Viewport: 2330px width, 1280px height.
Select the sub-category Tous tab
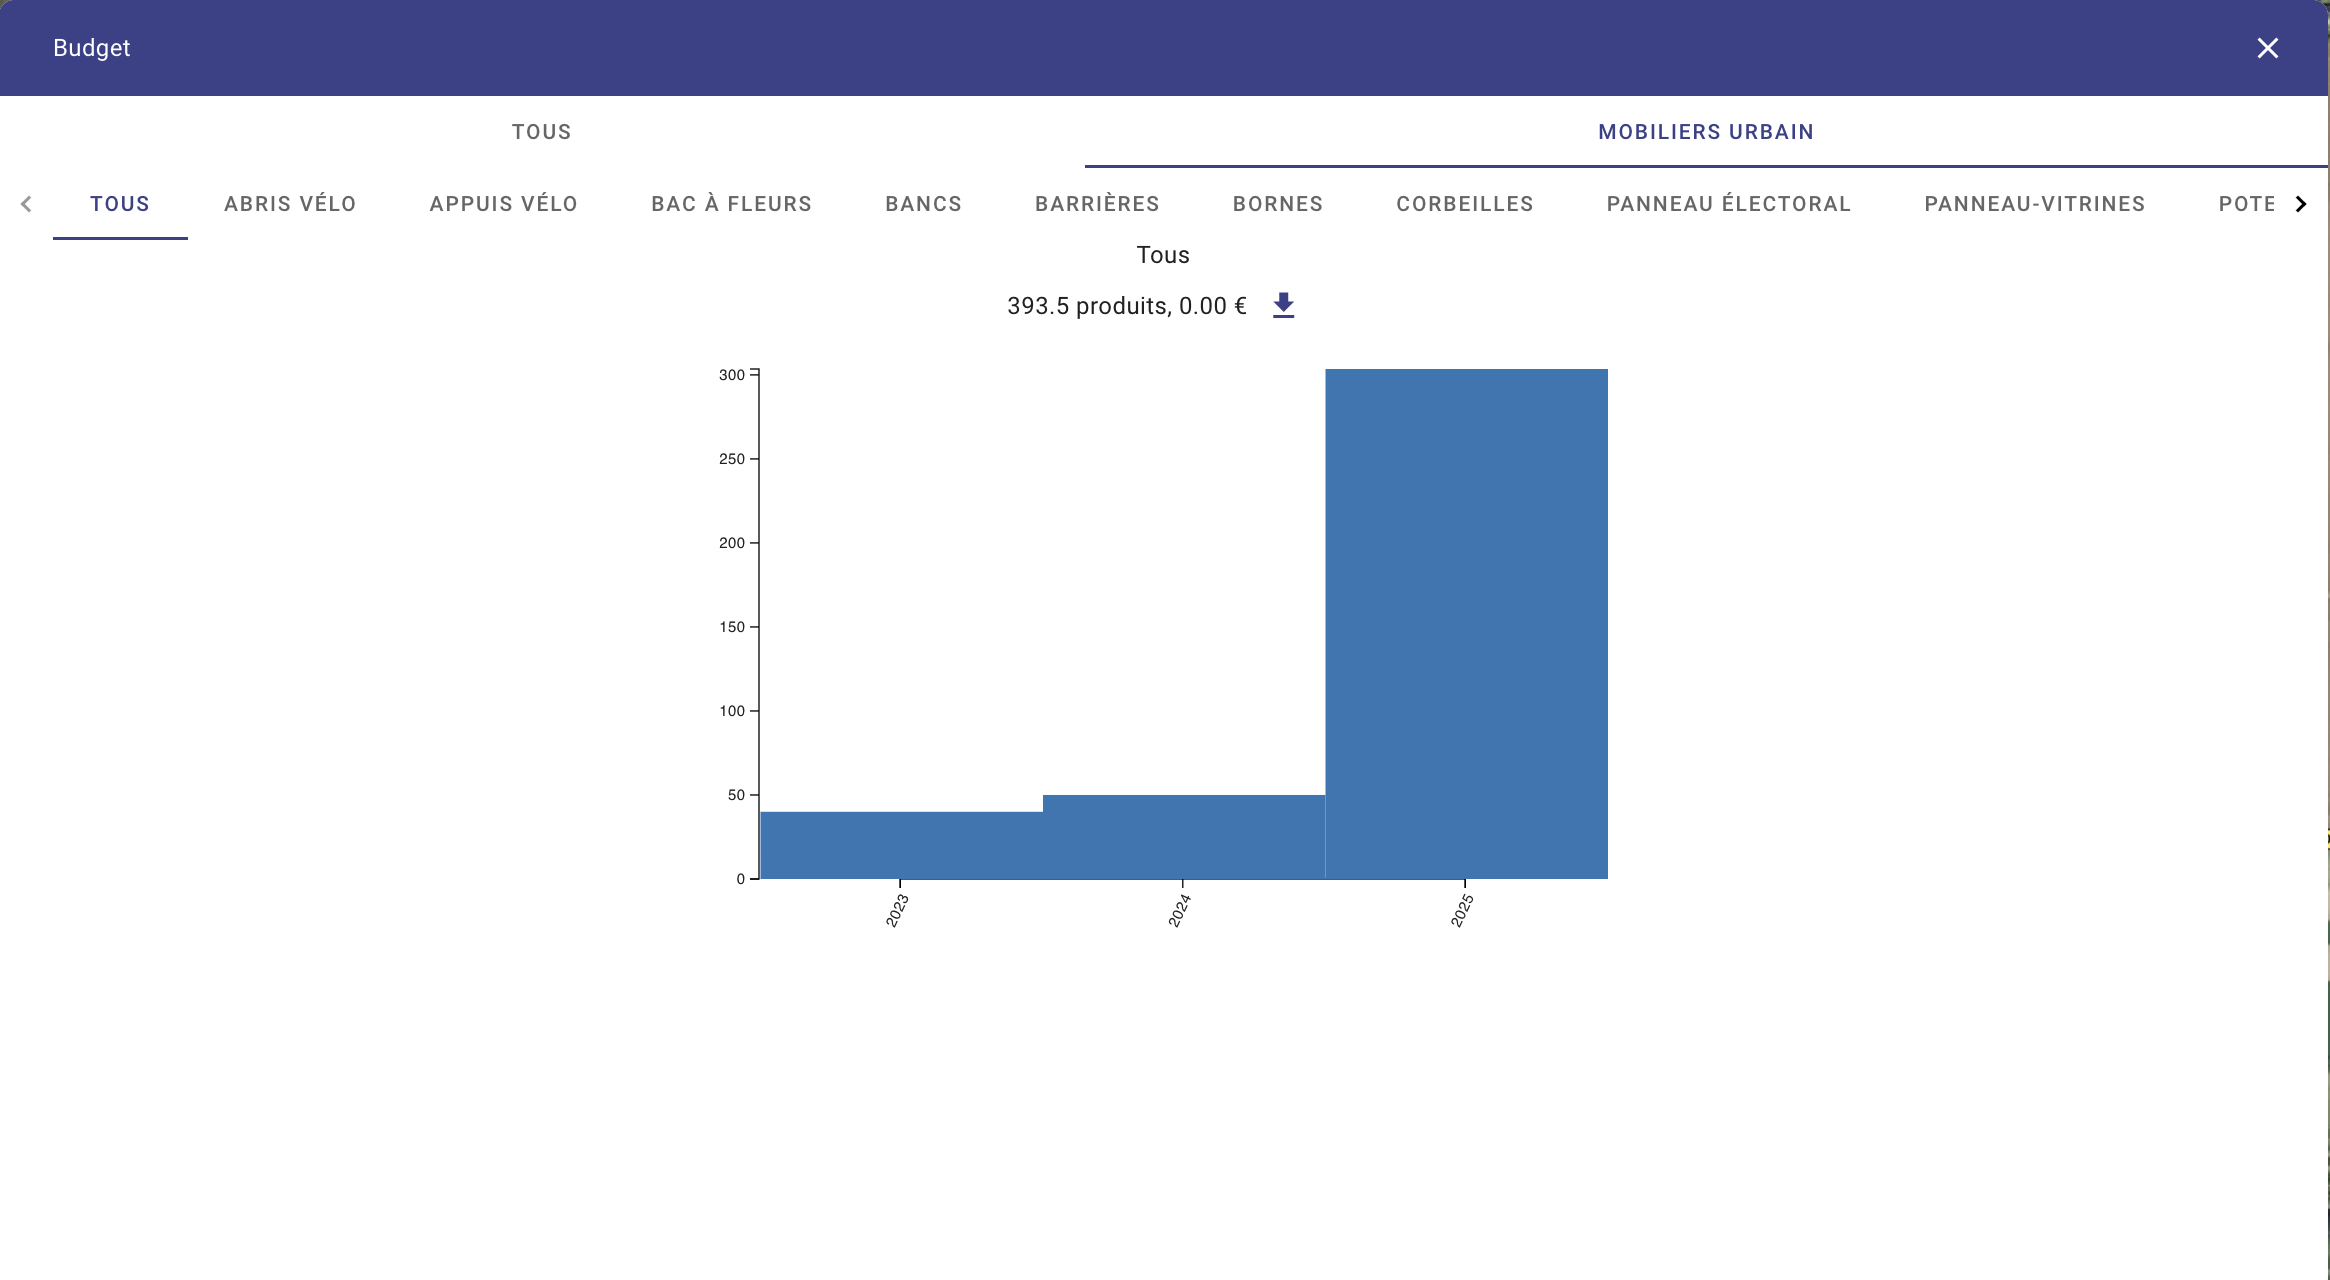coord(120,204)
